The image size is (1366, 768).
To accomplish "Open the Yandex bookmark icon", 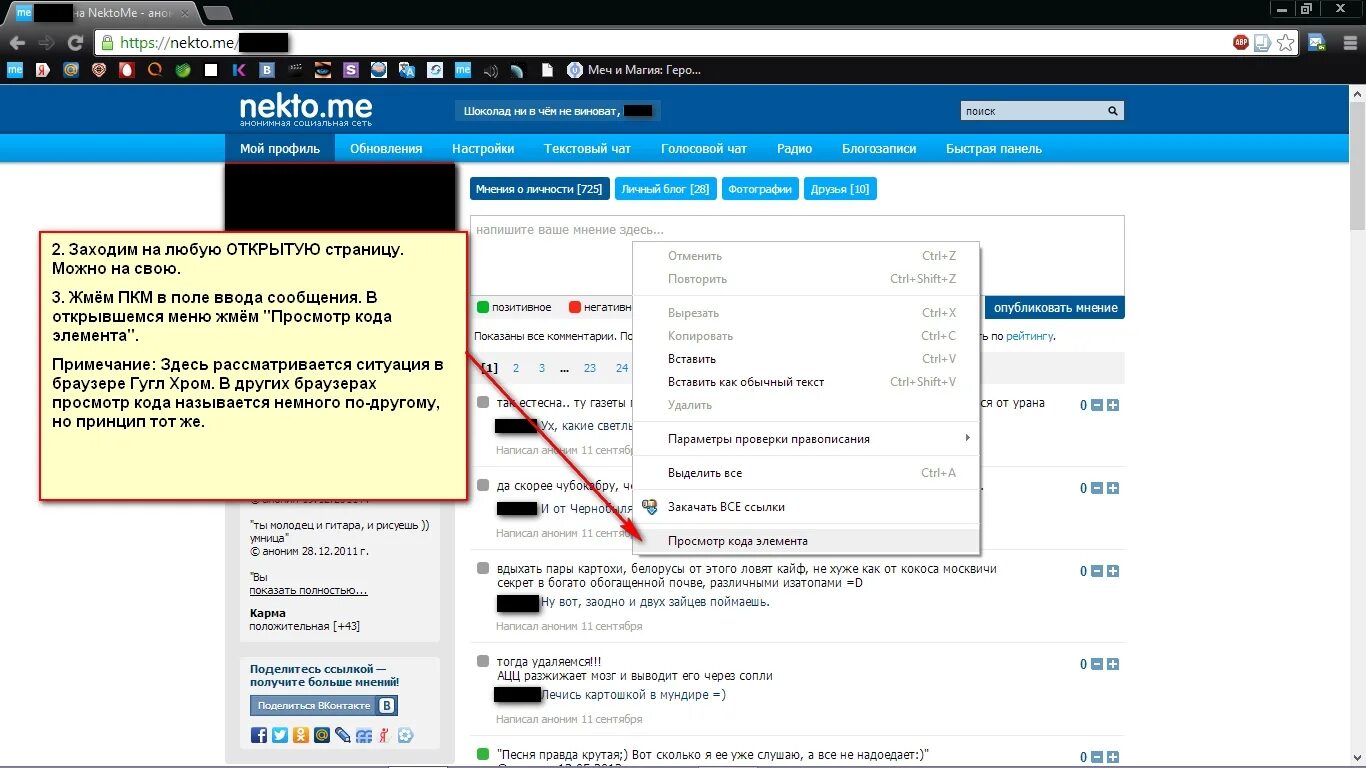I will pyautogui.click(x=43, y=70).
